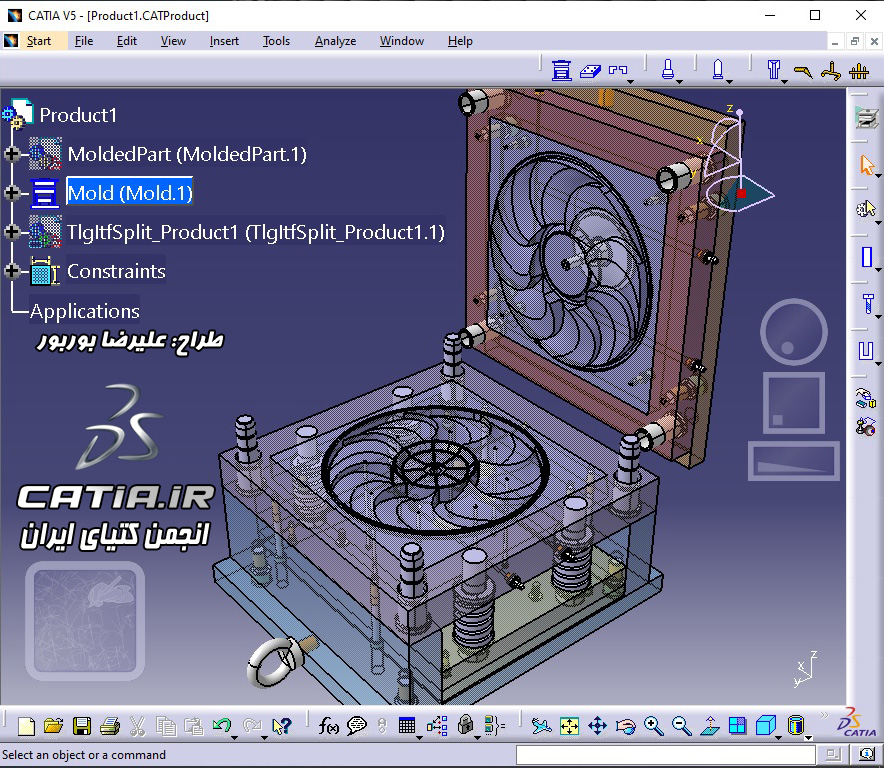Screen dimensions: 884x768
Task: Select the Rotate view icon
Action: tap(625, 726)
